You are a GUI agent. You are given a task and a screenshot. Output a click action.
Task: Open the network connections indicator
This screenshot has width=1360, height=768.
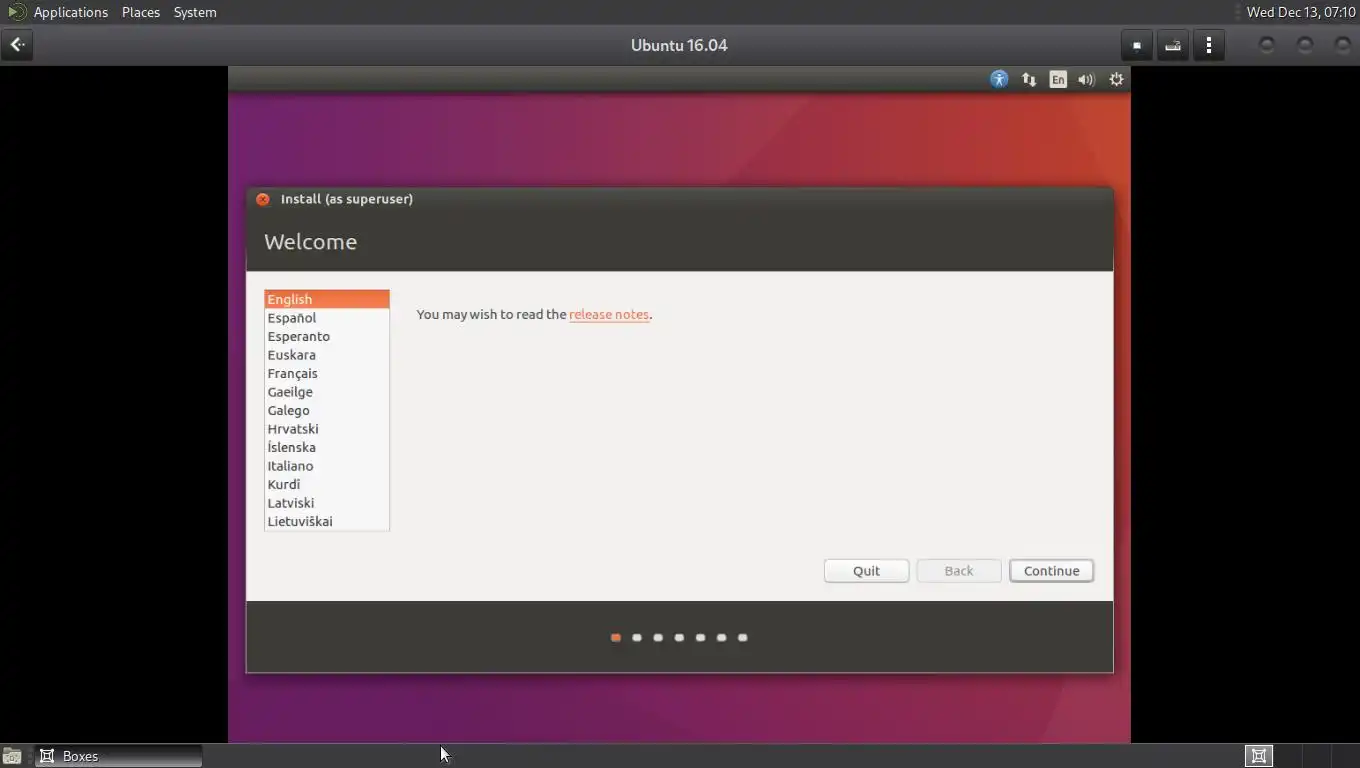(1029, 79)
